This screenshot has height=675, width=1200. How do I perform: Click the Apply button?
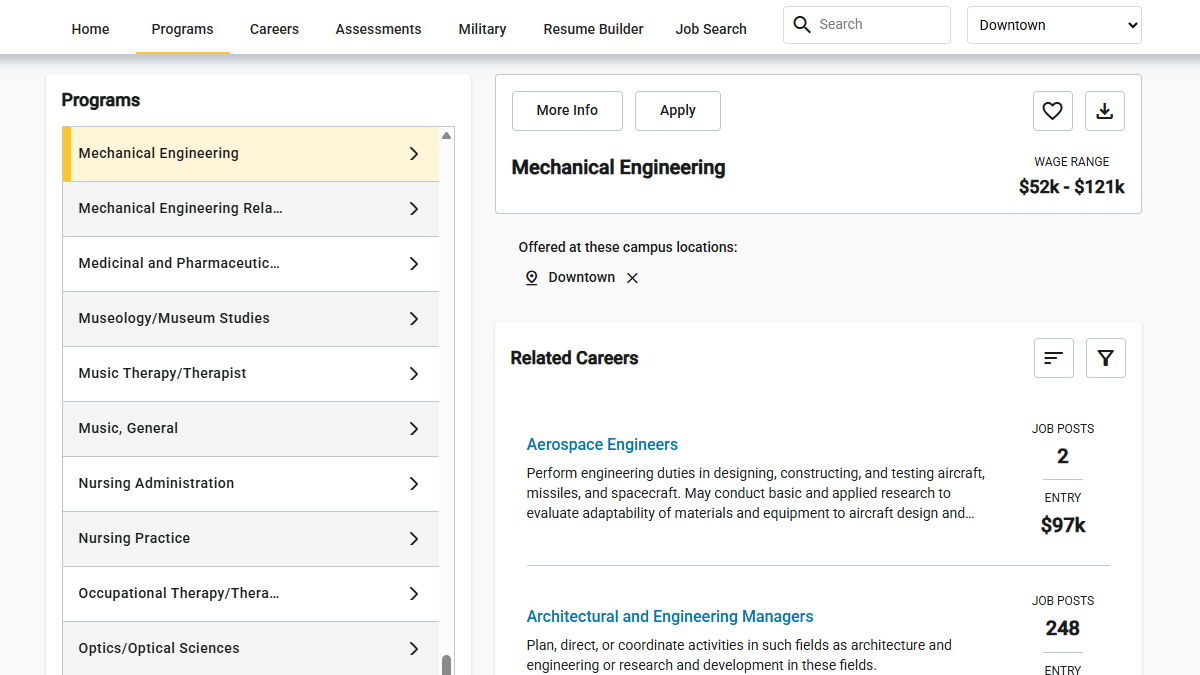[678, 111]
